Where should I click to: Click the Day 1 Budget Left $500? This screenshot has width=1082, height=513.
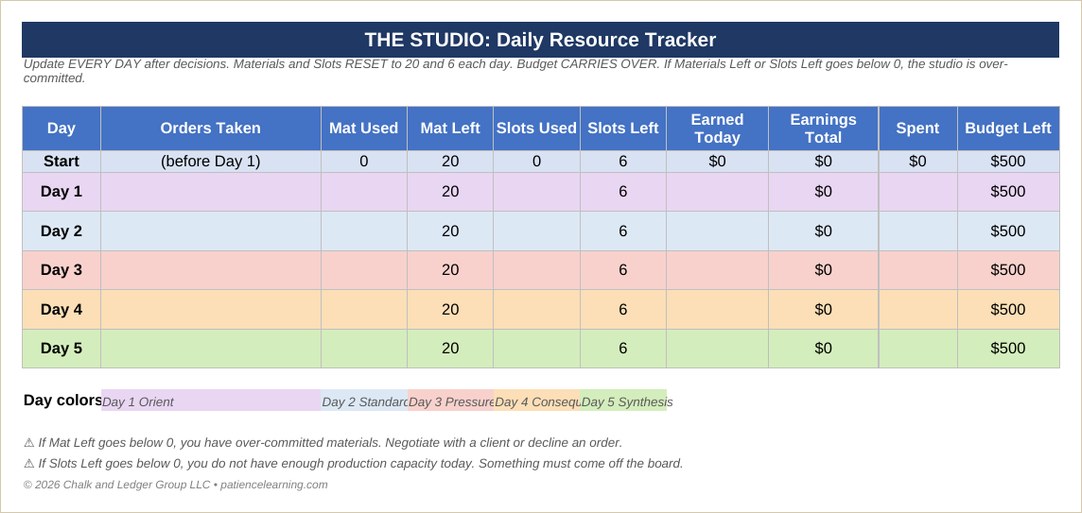pos(1008,192)
